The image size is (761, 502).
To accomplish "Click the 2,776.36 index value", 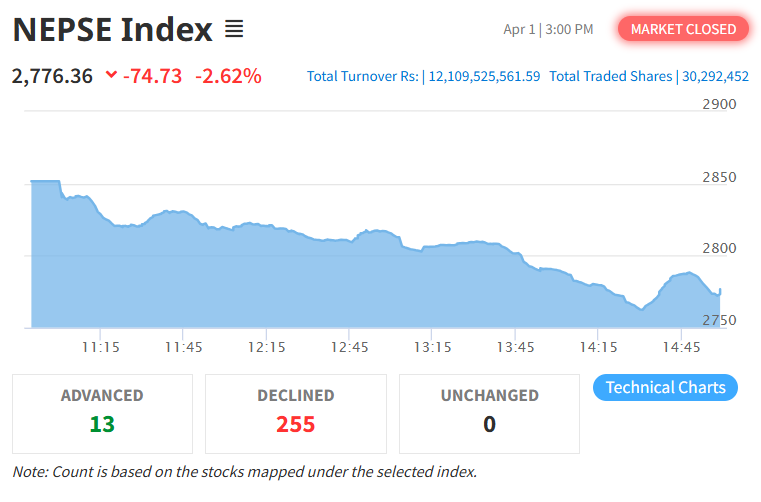I will click(x=51, y=75).
